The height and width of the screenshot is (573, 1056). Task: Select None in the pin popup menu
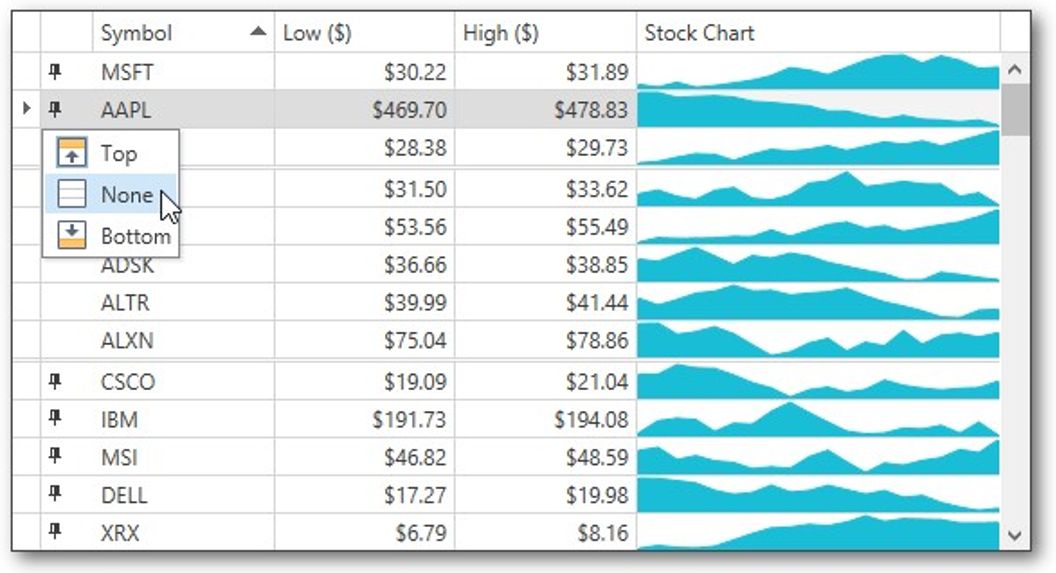click(126, 195)
